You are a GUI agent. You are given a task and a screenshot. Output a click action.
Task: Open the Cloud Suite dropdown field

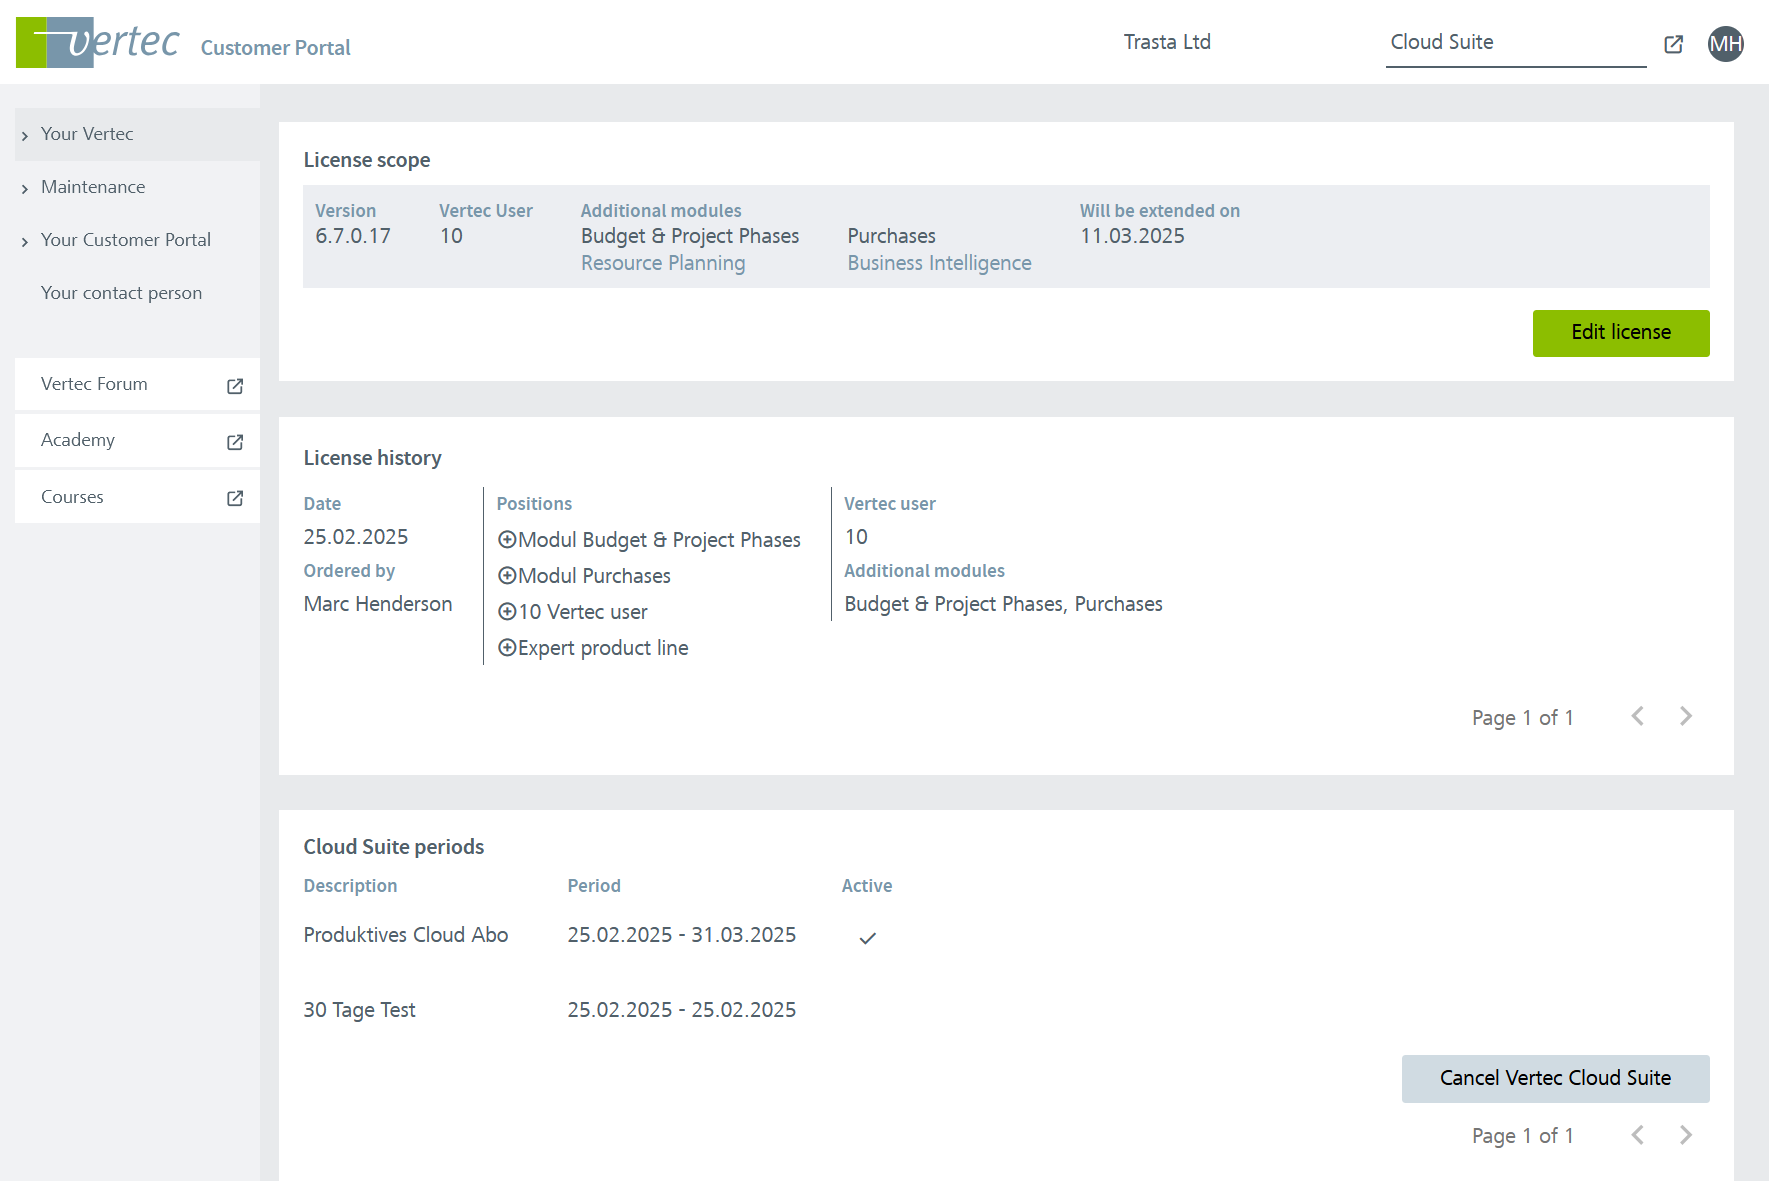click(1515, 43)
